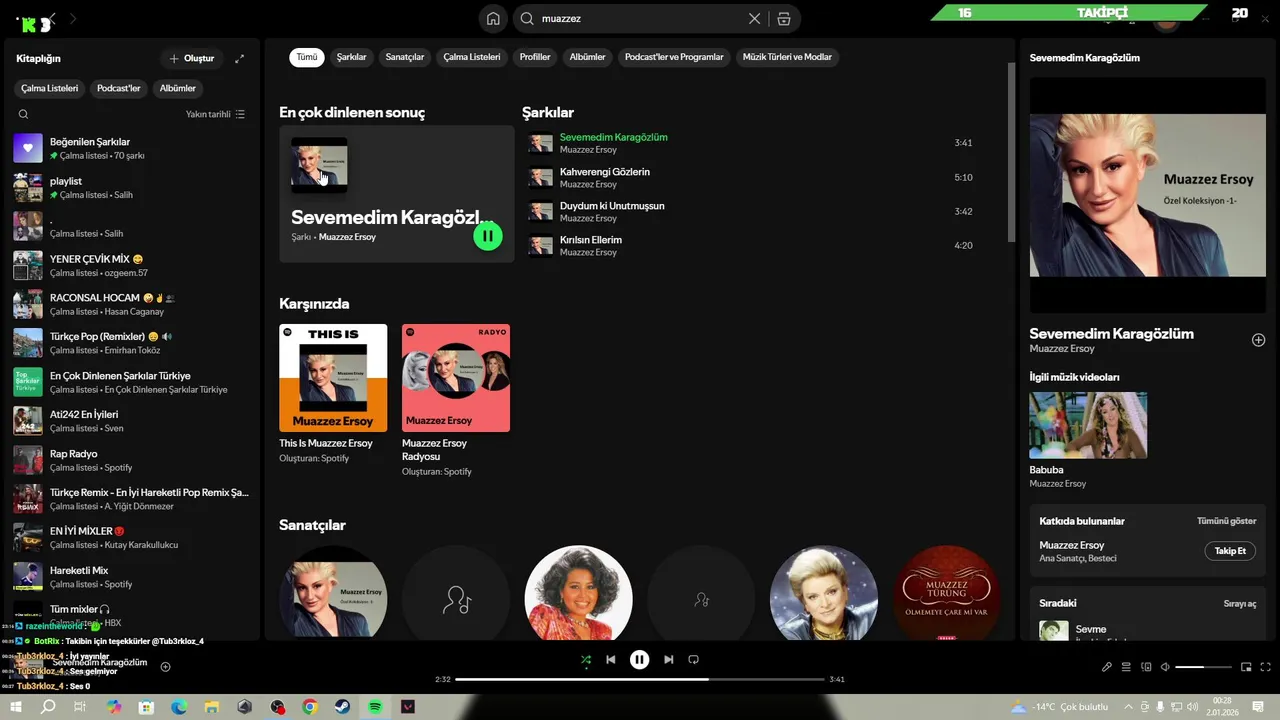Viewport: 1280px width, 720px height.
Task: Switch to the Sanatçılar tab
Action: (x=405, y=57)
